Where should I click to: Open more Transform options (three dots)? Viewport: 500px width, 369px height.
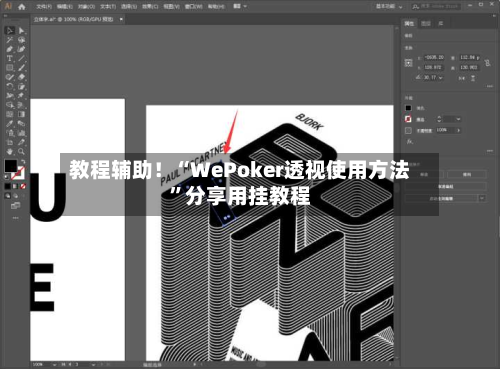(x=489, y=86)
